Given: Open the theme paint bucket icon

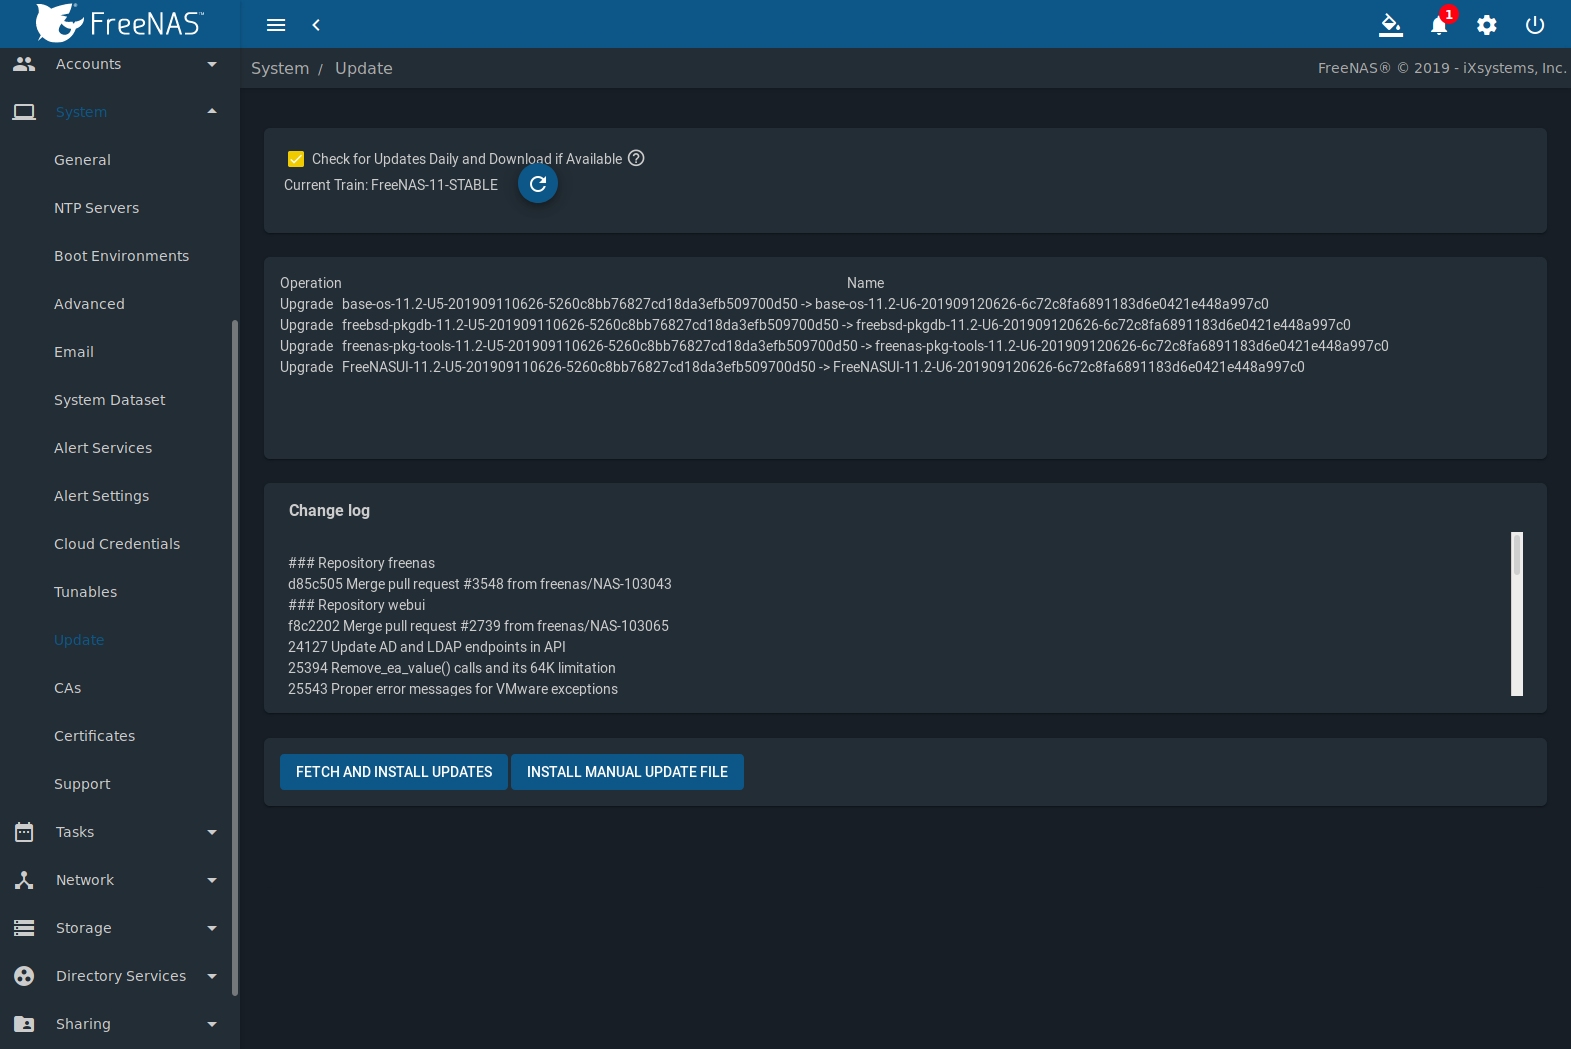Looking at the screenshot, I should pyautogui.click(x=1391, y=25).
